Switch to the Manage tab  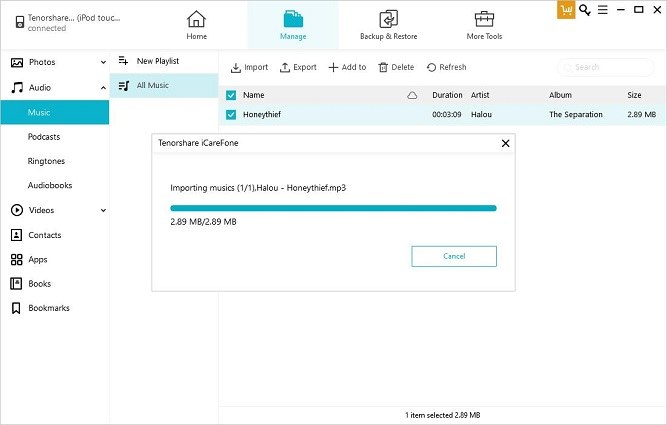pyautogui.click(x=292, y=25)
